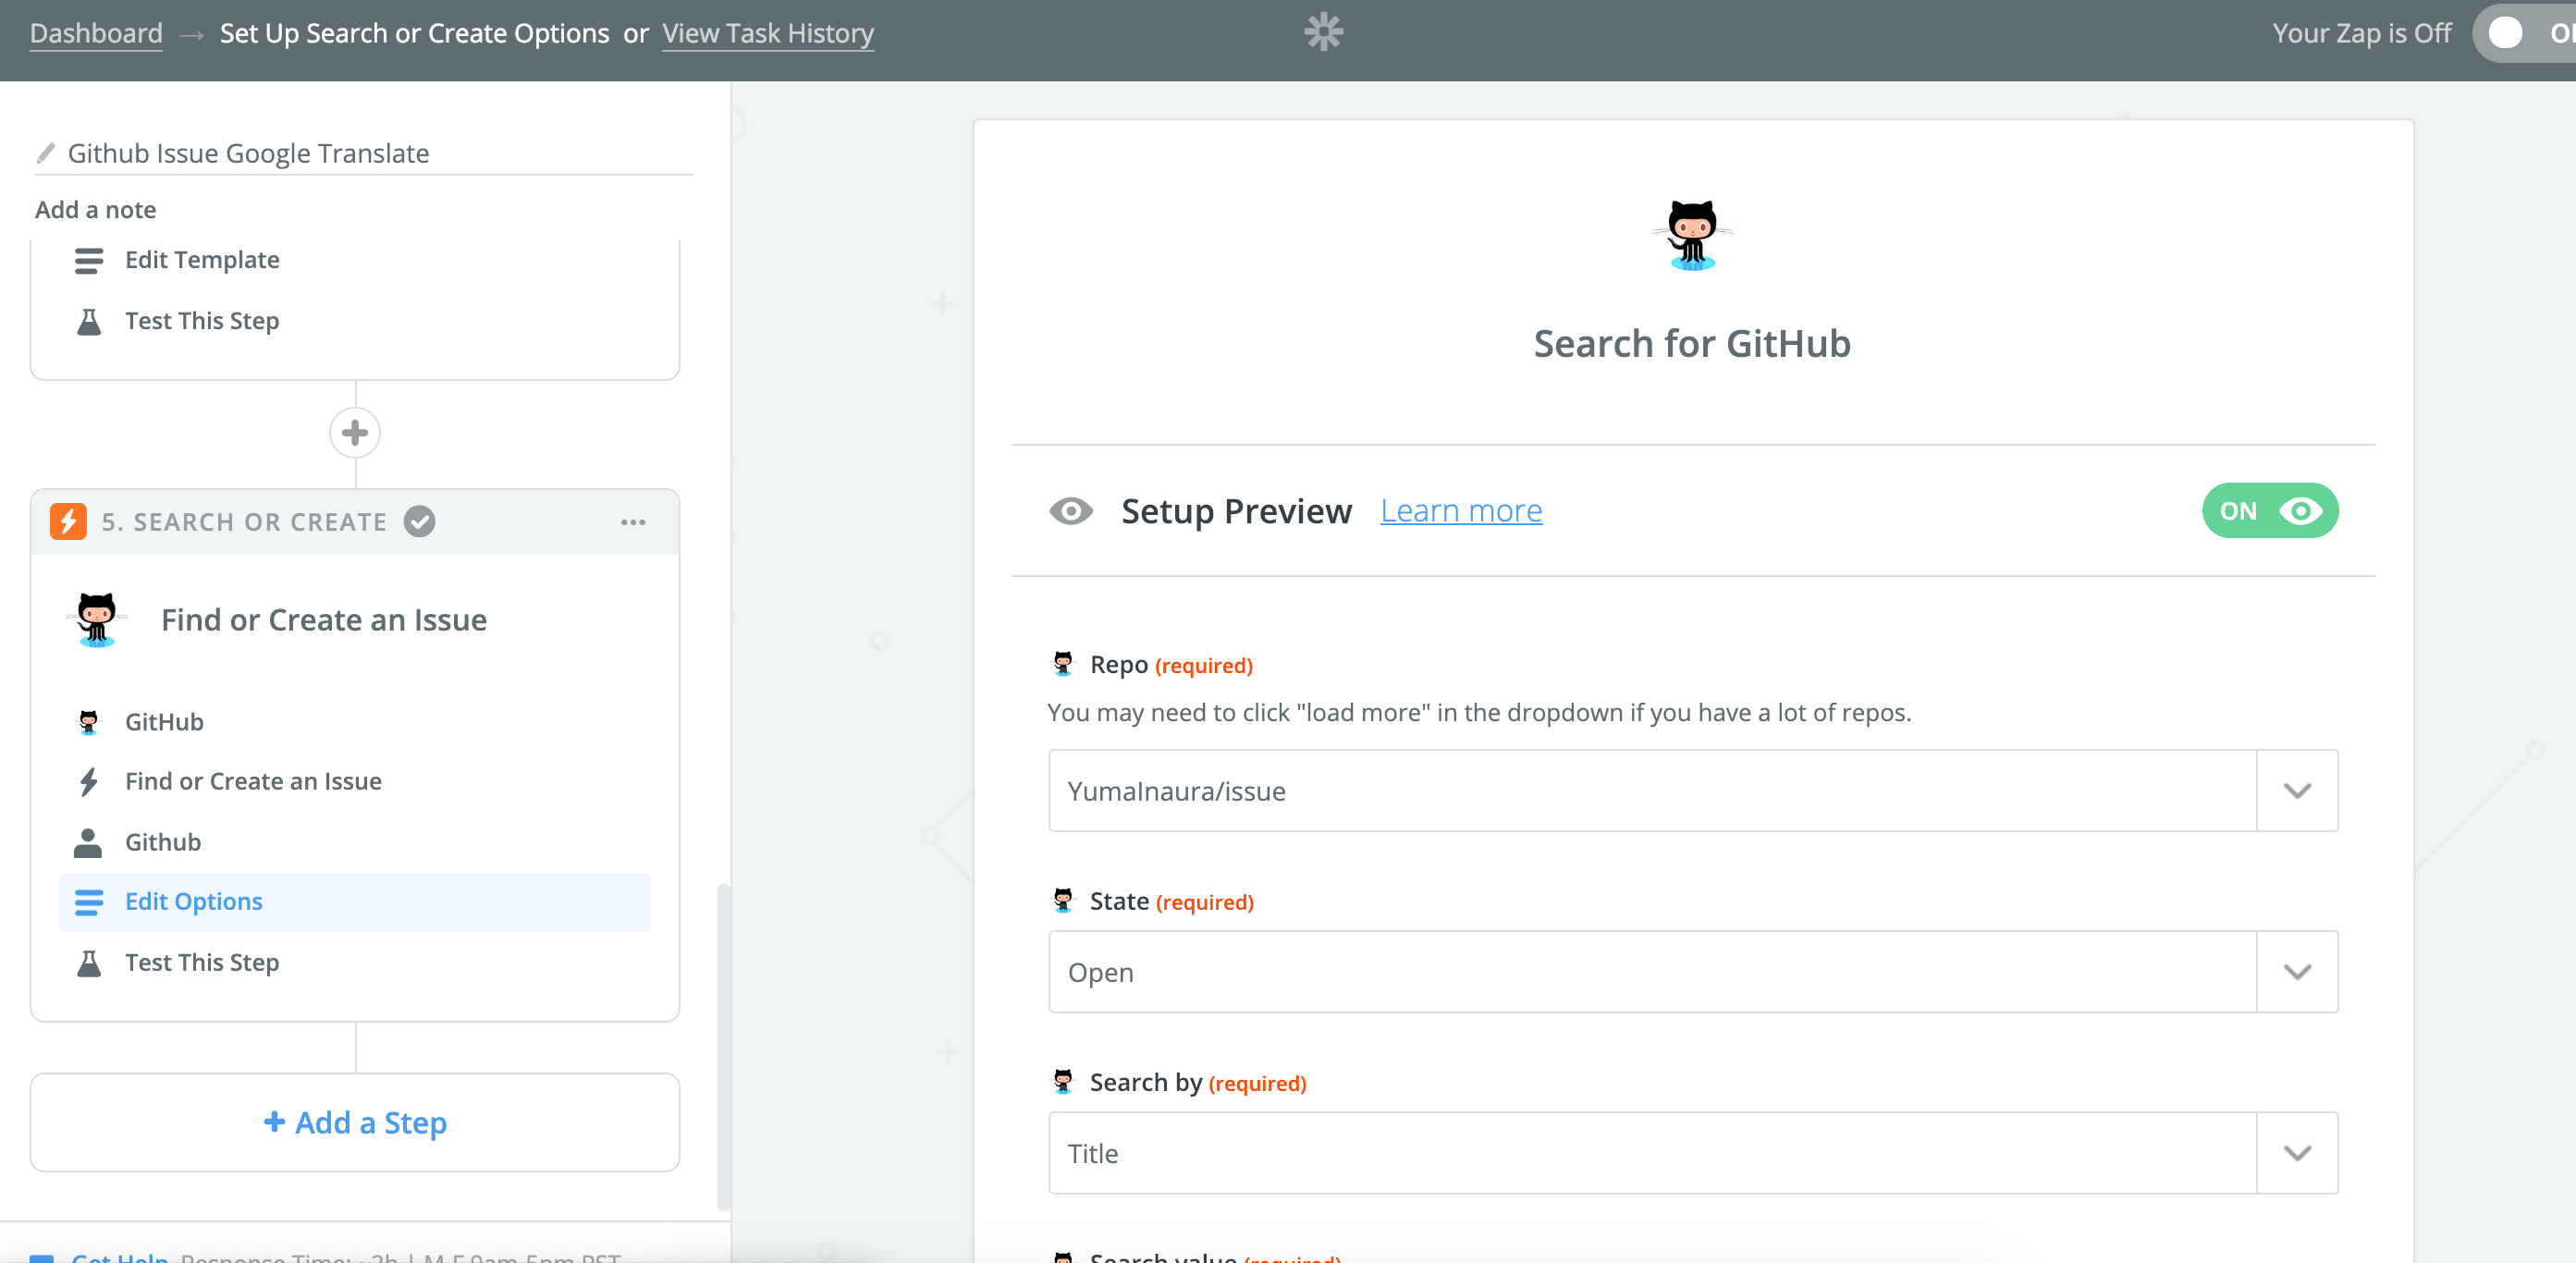Viewport: 2576px width, 1263px height.
Task: Select Edit Options in step 5
Action: click(x=194, y=901)
